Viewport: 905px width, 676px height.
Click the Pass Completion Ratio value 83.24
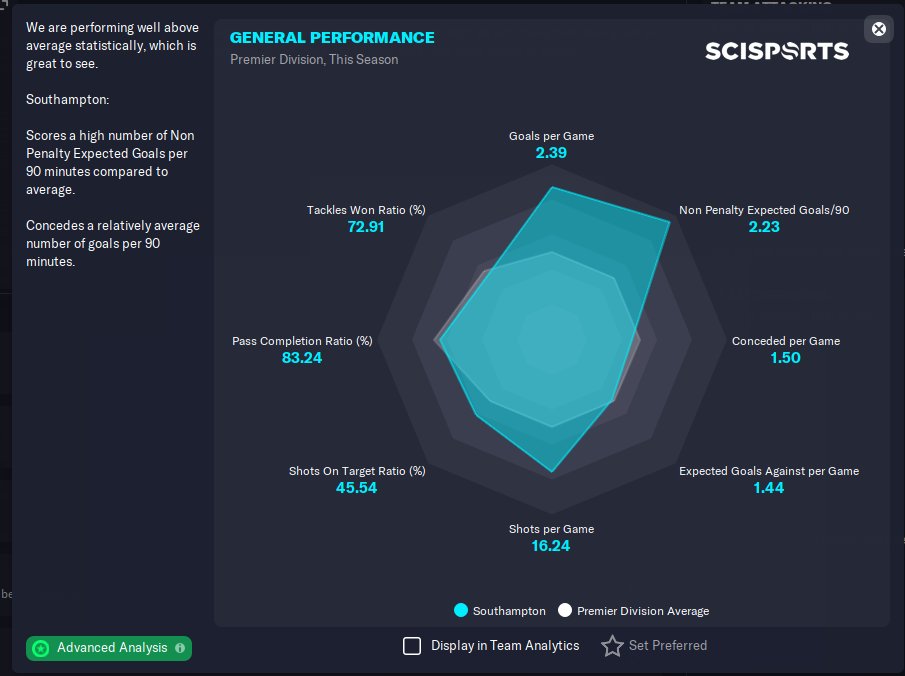click(x=302, y=358)
